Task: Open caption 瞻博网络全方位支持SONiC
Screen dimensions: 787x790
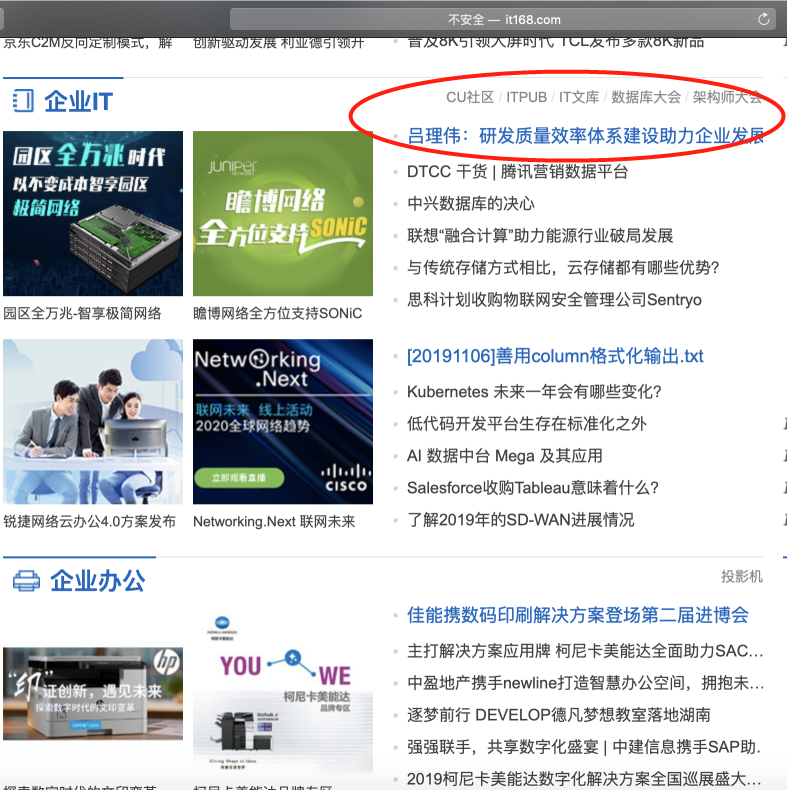Action: click(278, 313)
